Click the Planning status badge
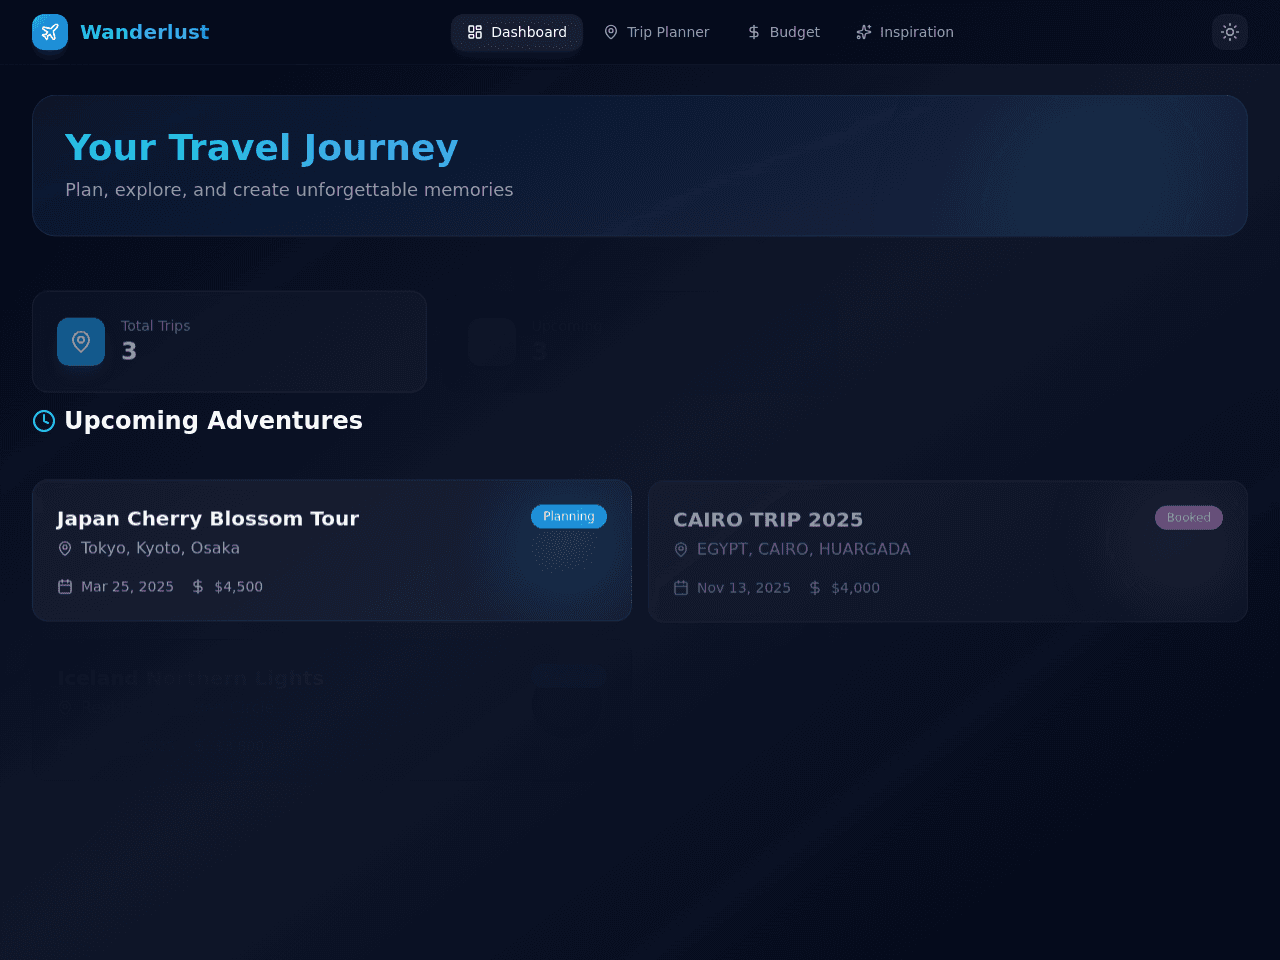This screenshot has width=1280, height=960. [569, 516]
